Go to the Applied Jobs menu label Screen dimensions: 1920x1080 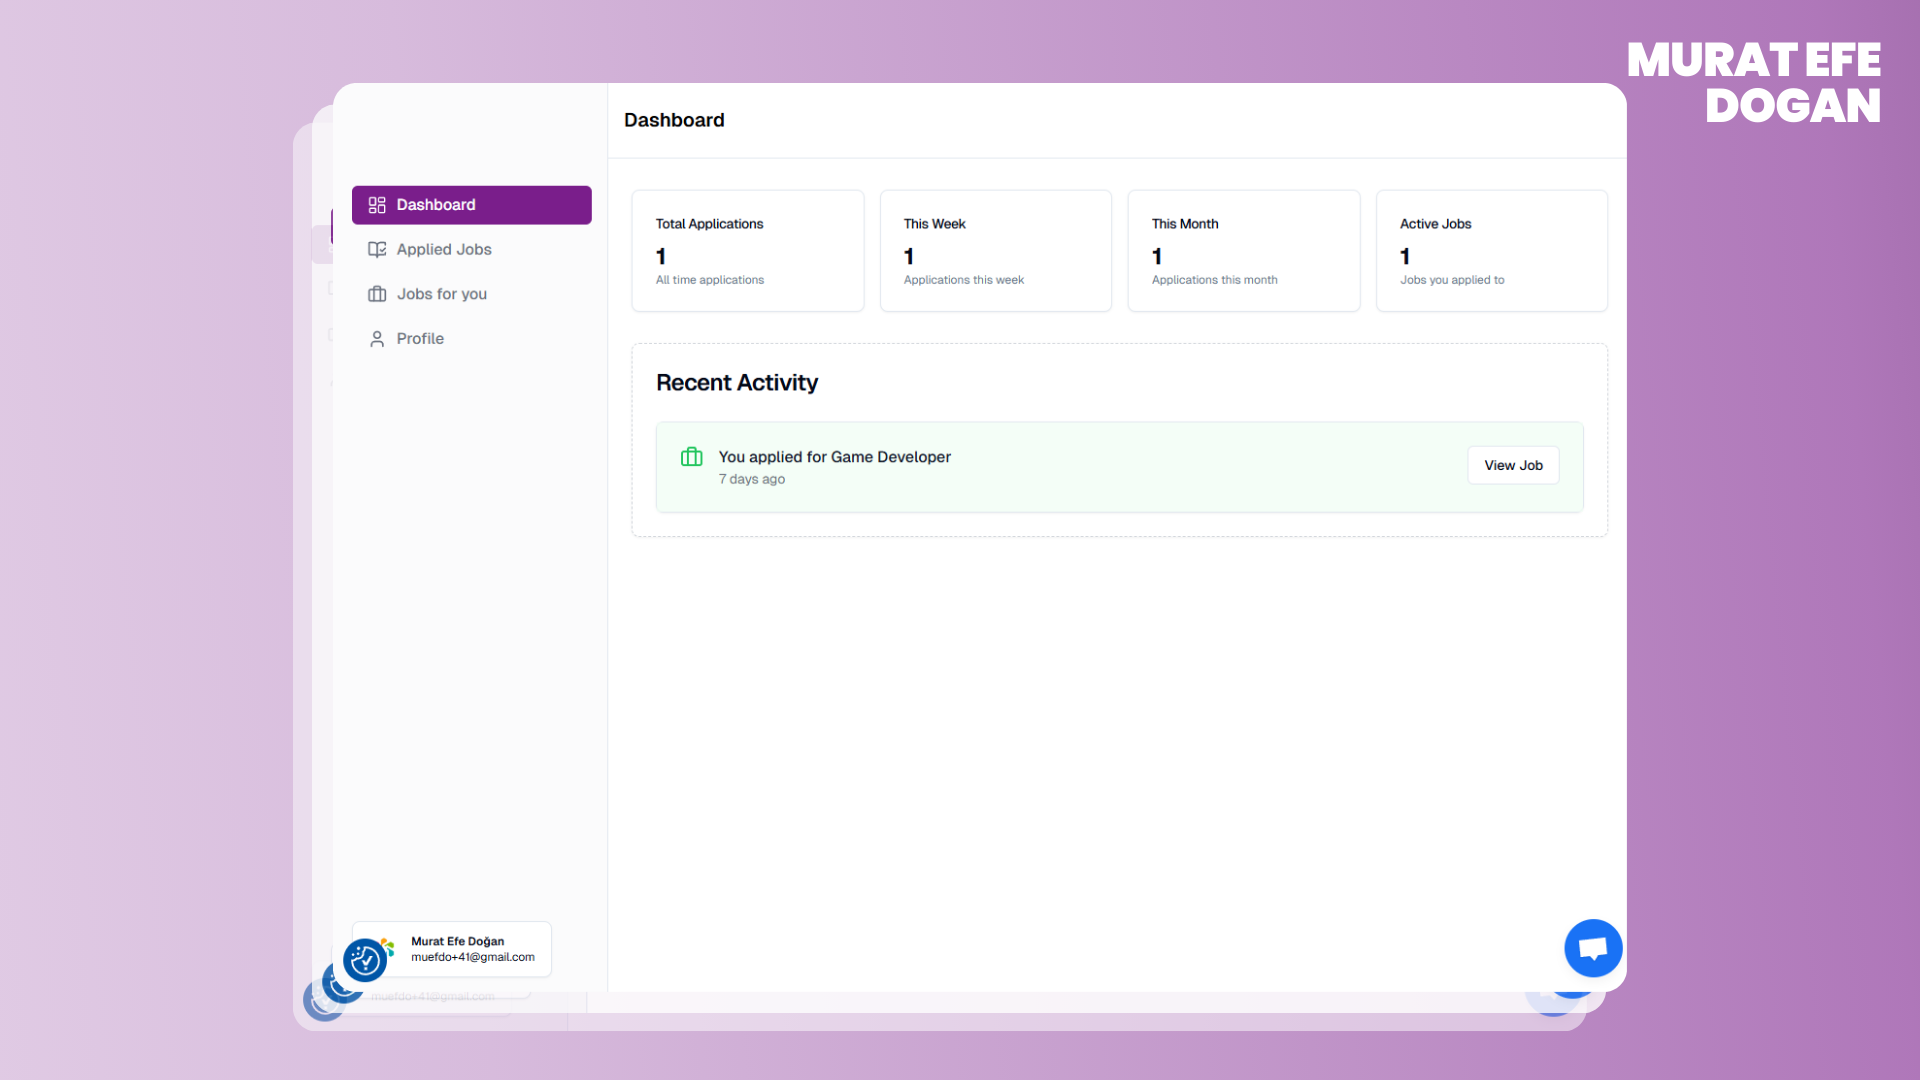click(444, 250)
